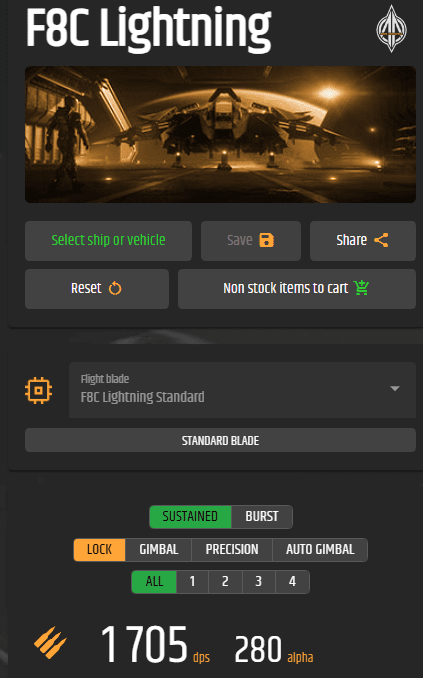The height and width of the screenshot is (678, 423).
Task: Click the Standard Blade button
Action: [221, 440]
